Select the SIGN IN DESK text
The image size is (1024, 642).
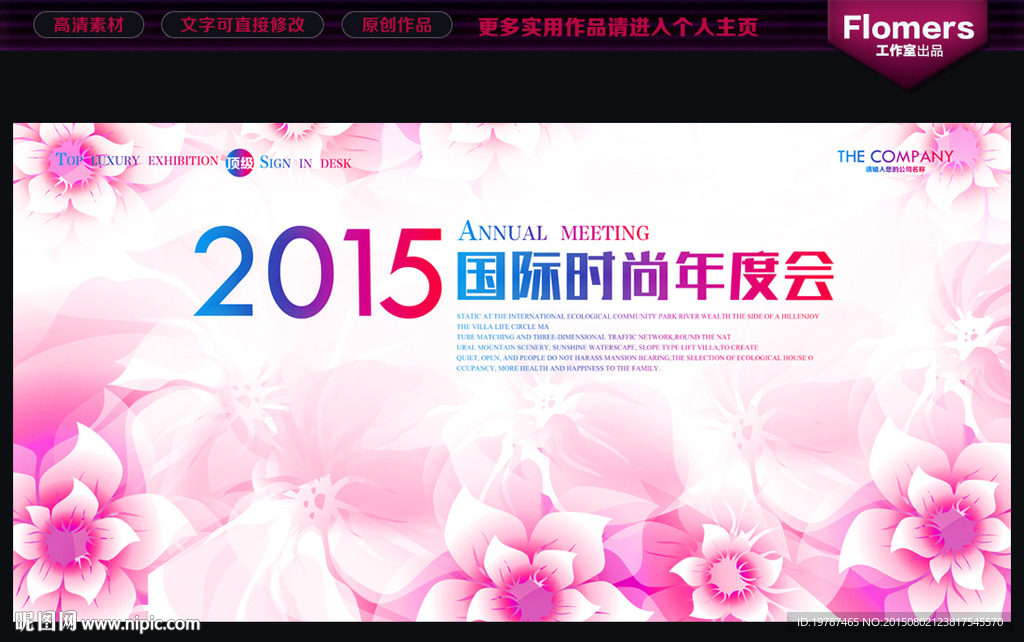[306, 163]
